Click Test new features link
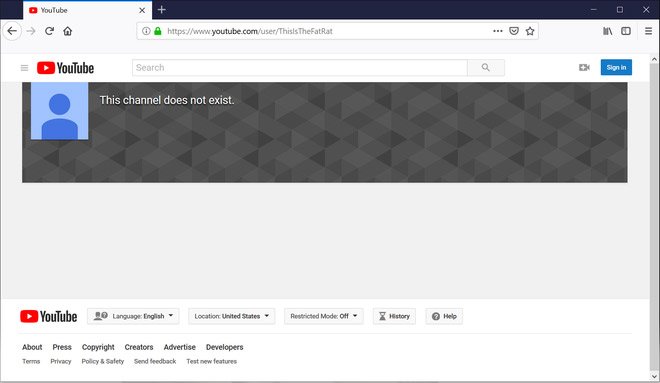This screenshot has height=383, width=660. click(x=212, y=361)
